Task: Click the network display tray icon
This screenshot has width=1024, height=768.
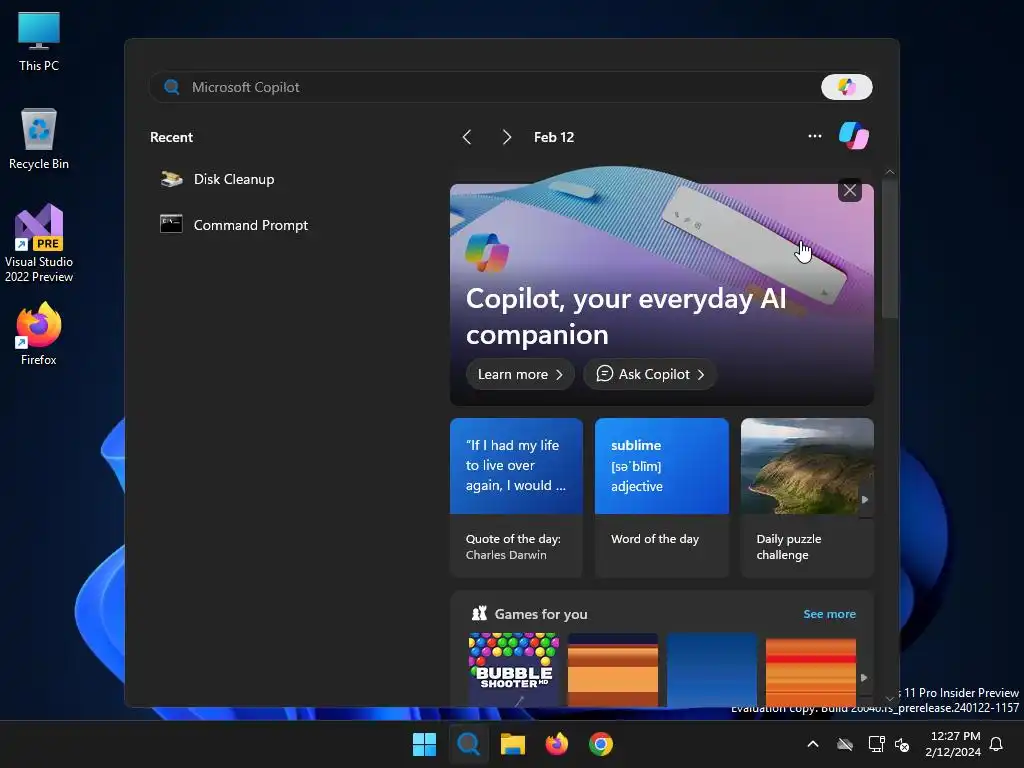Action: [876, 744]
